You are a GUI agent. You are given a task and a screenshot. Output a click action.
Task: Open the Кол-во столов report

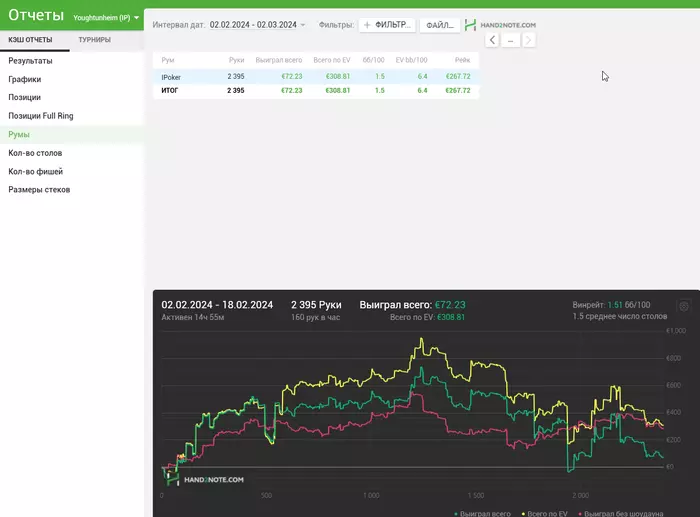[35, 153]
